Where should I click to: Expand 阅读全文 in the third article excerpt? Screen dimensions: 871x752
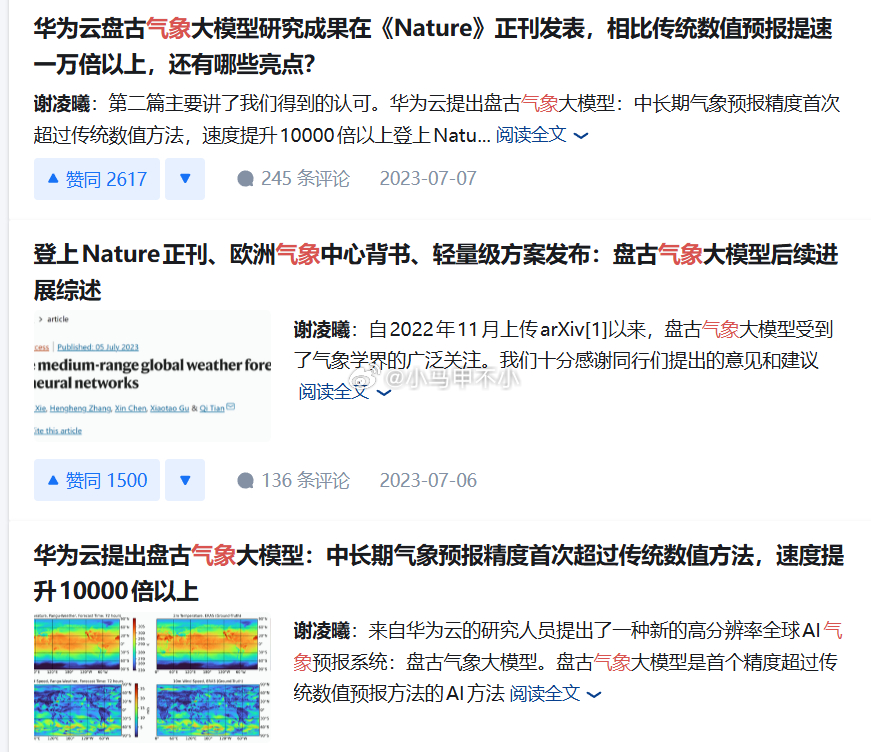pos(555,694)
